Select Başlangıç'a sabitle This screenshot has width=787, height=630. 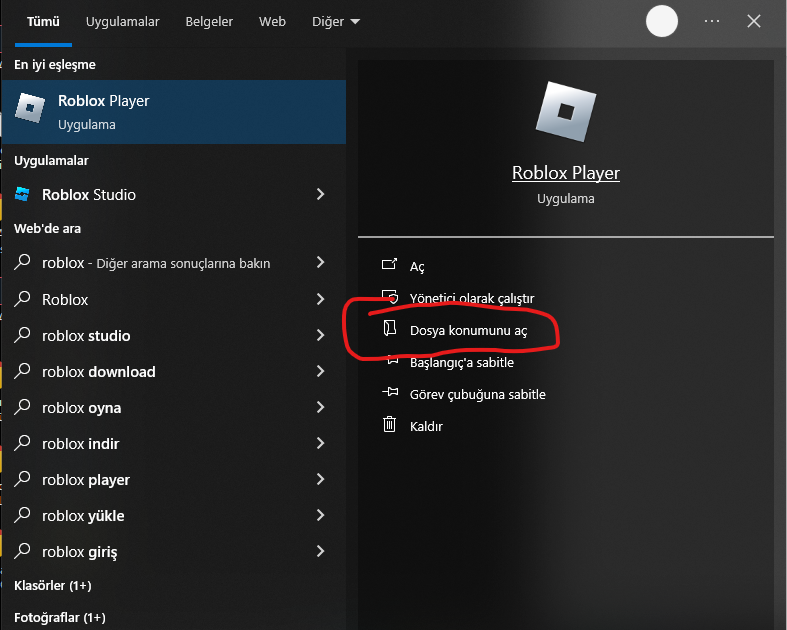point(462,362)
